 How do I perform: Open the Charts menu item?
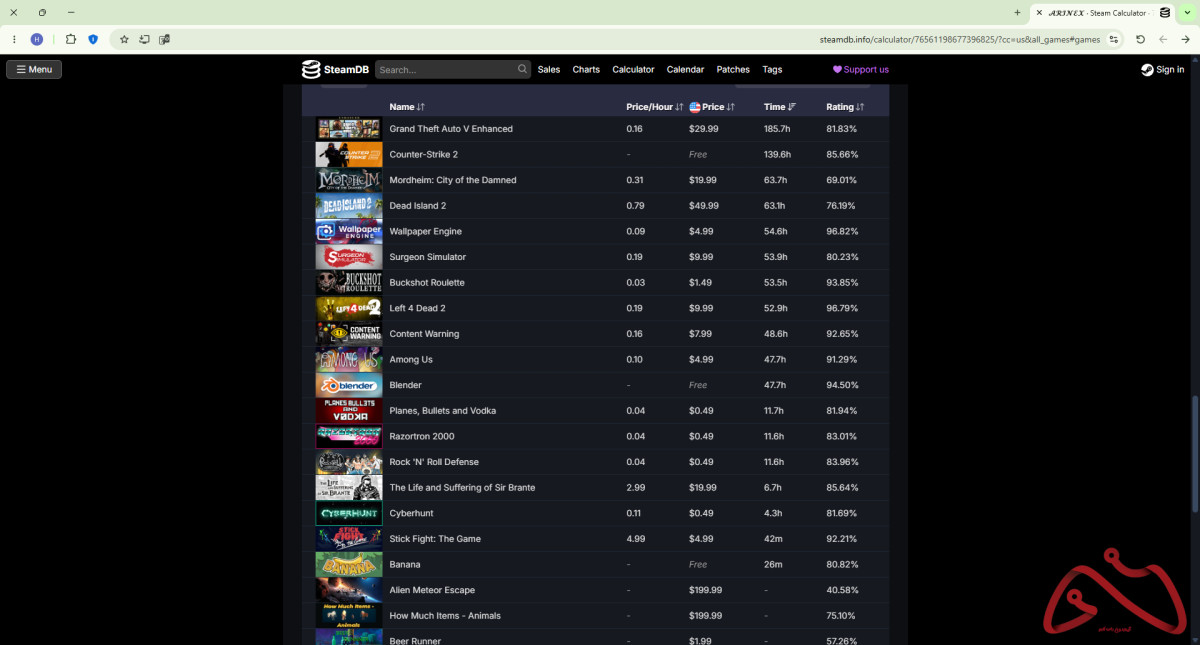point(586,70)
